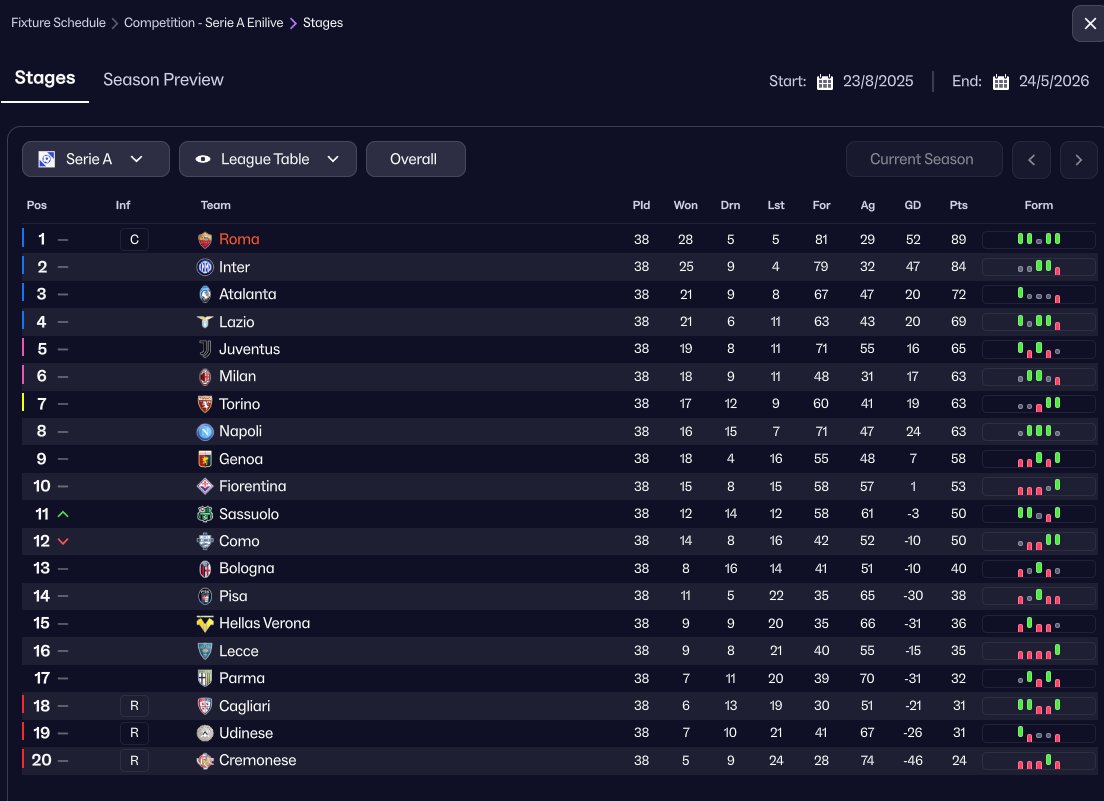This screenshot has width=1104, height=801.
Task: Open Fixture Schedule in the breadcrumb
Action: coord(58,23)
